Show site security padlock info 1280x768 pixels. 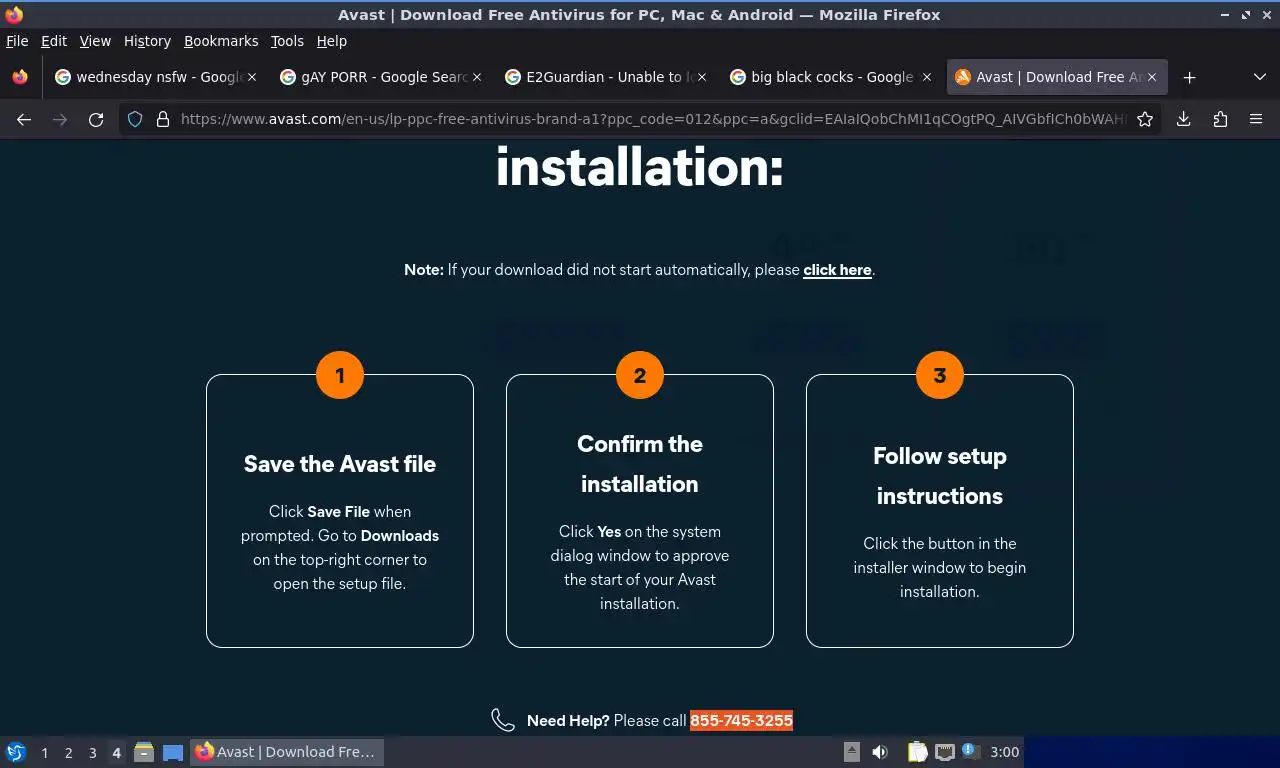[x=163, y=119]
